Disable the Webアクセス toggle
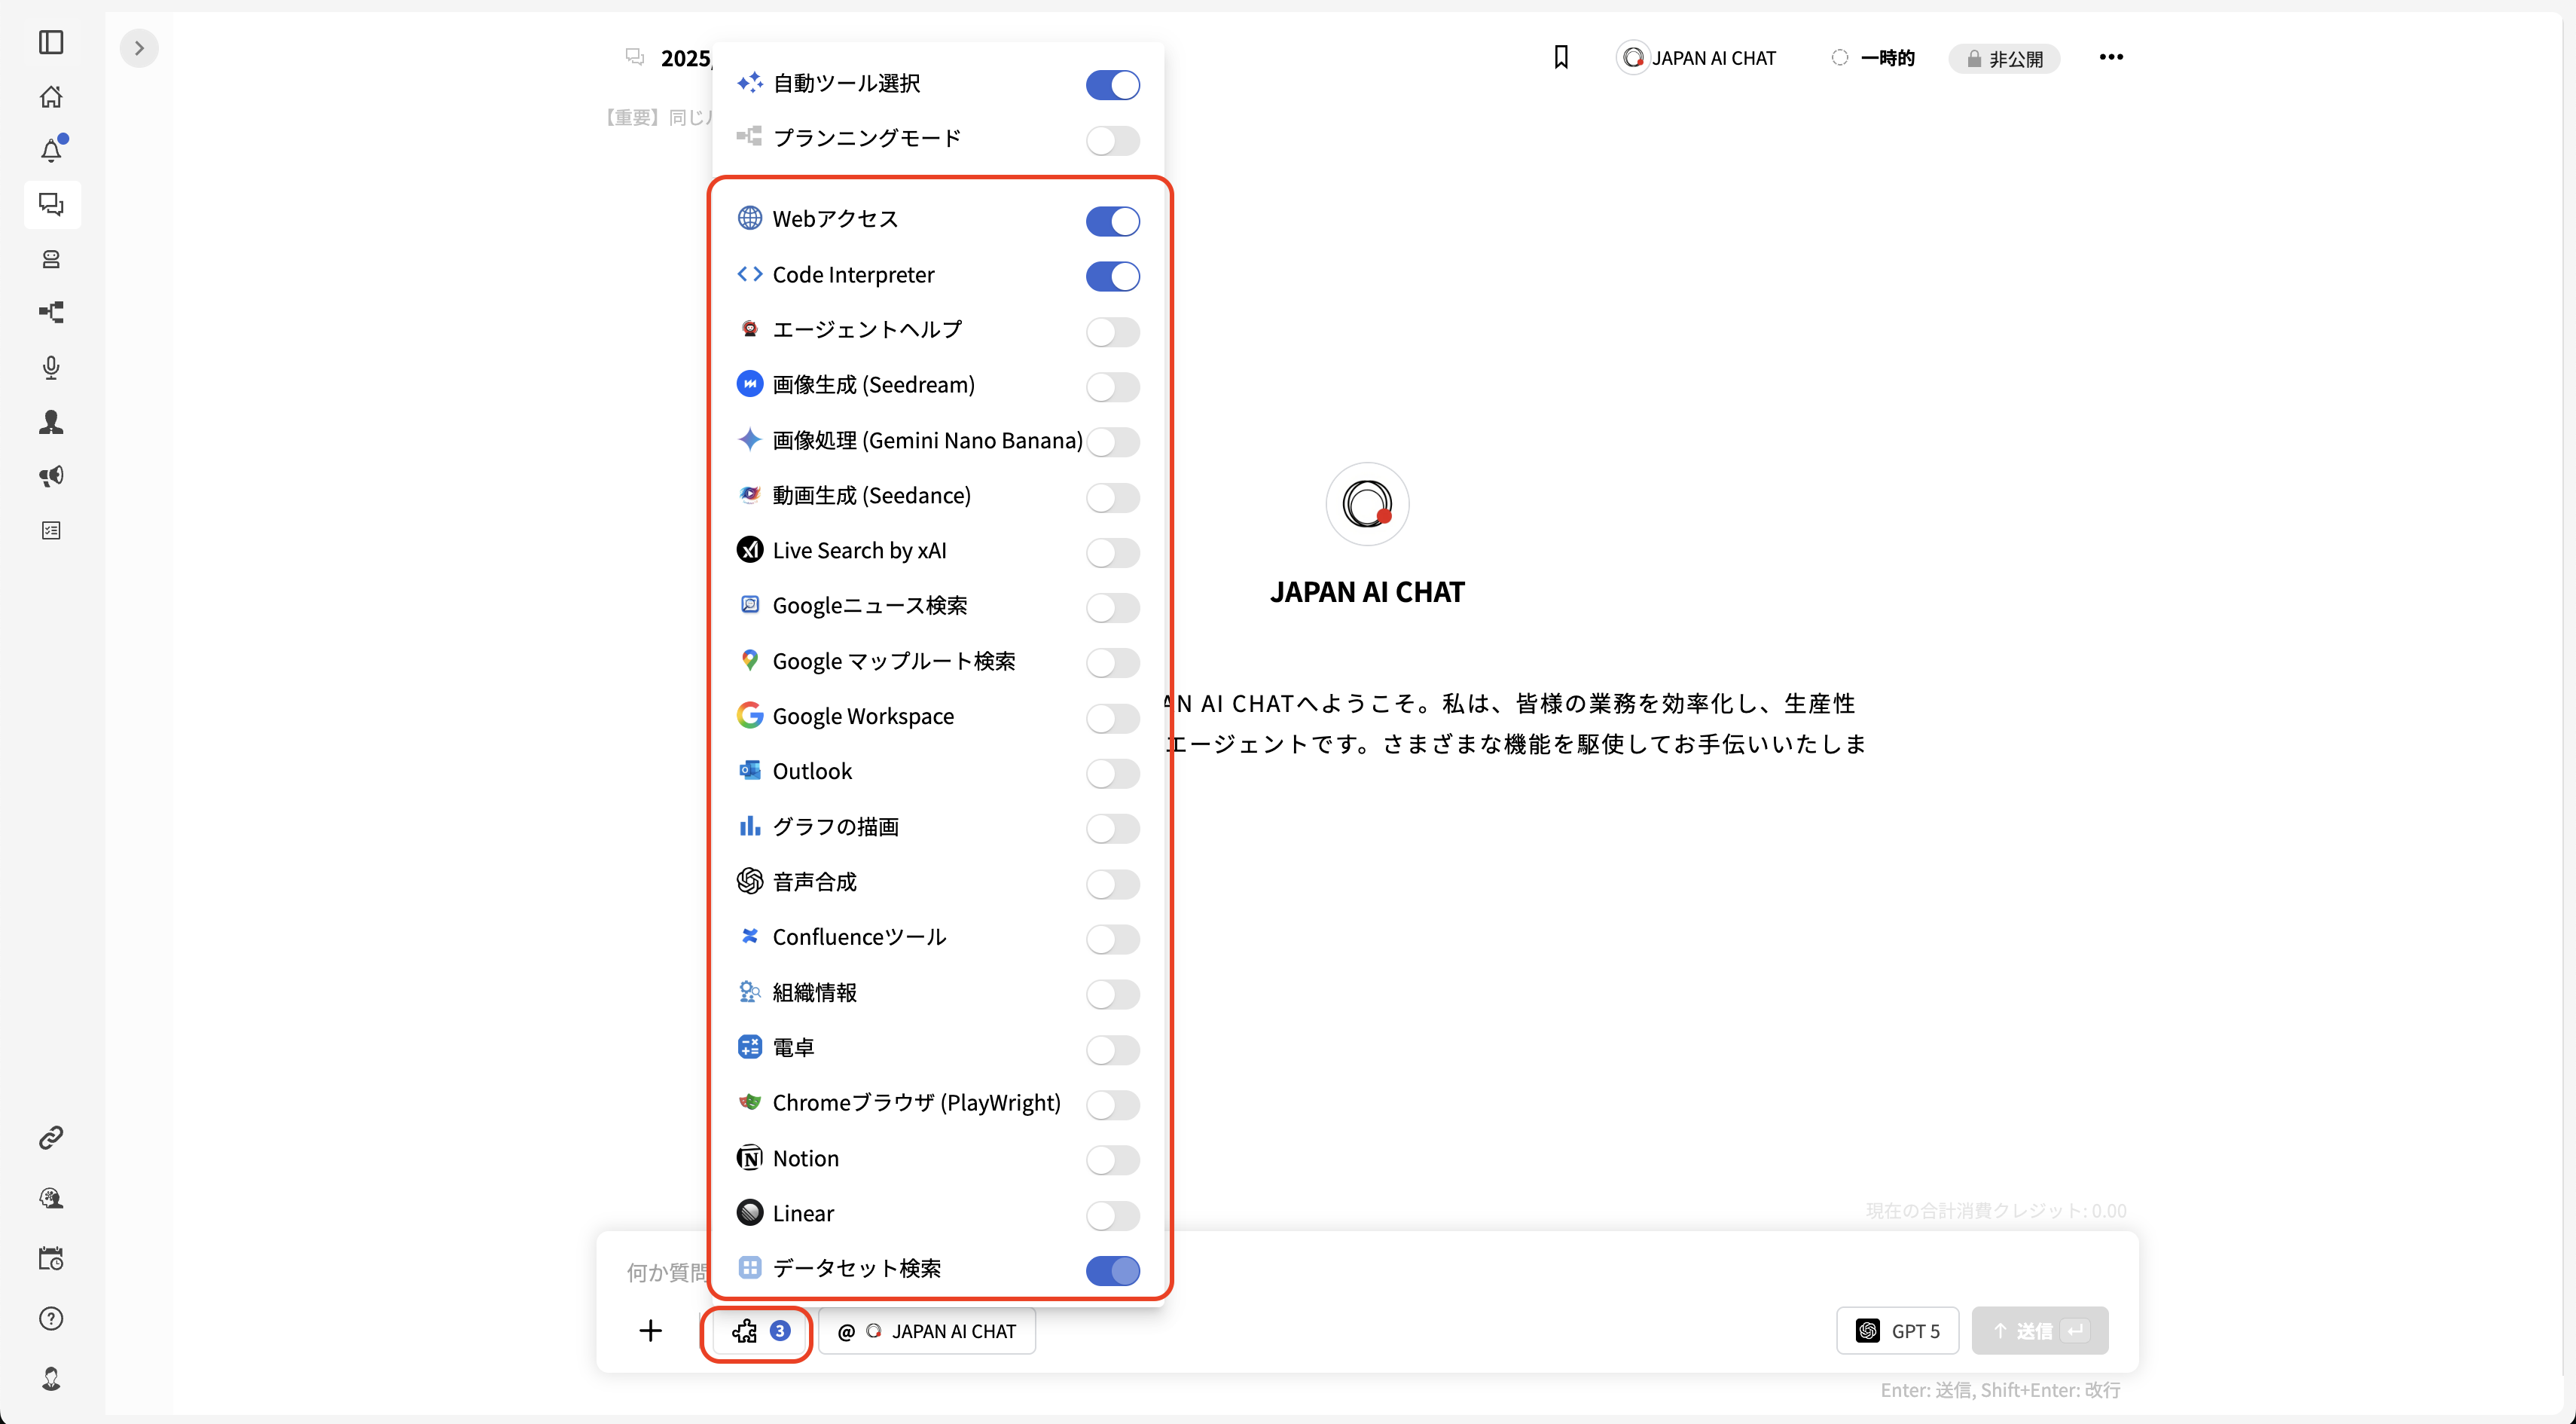Image resolution: width=2576 pixels, height=1424 pixels. 1113,221
